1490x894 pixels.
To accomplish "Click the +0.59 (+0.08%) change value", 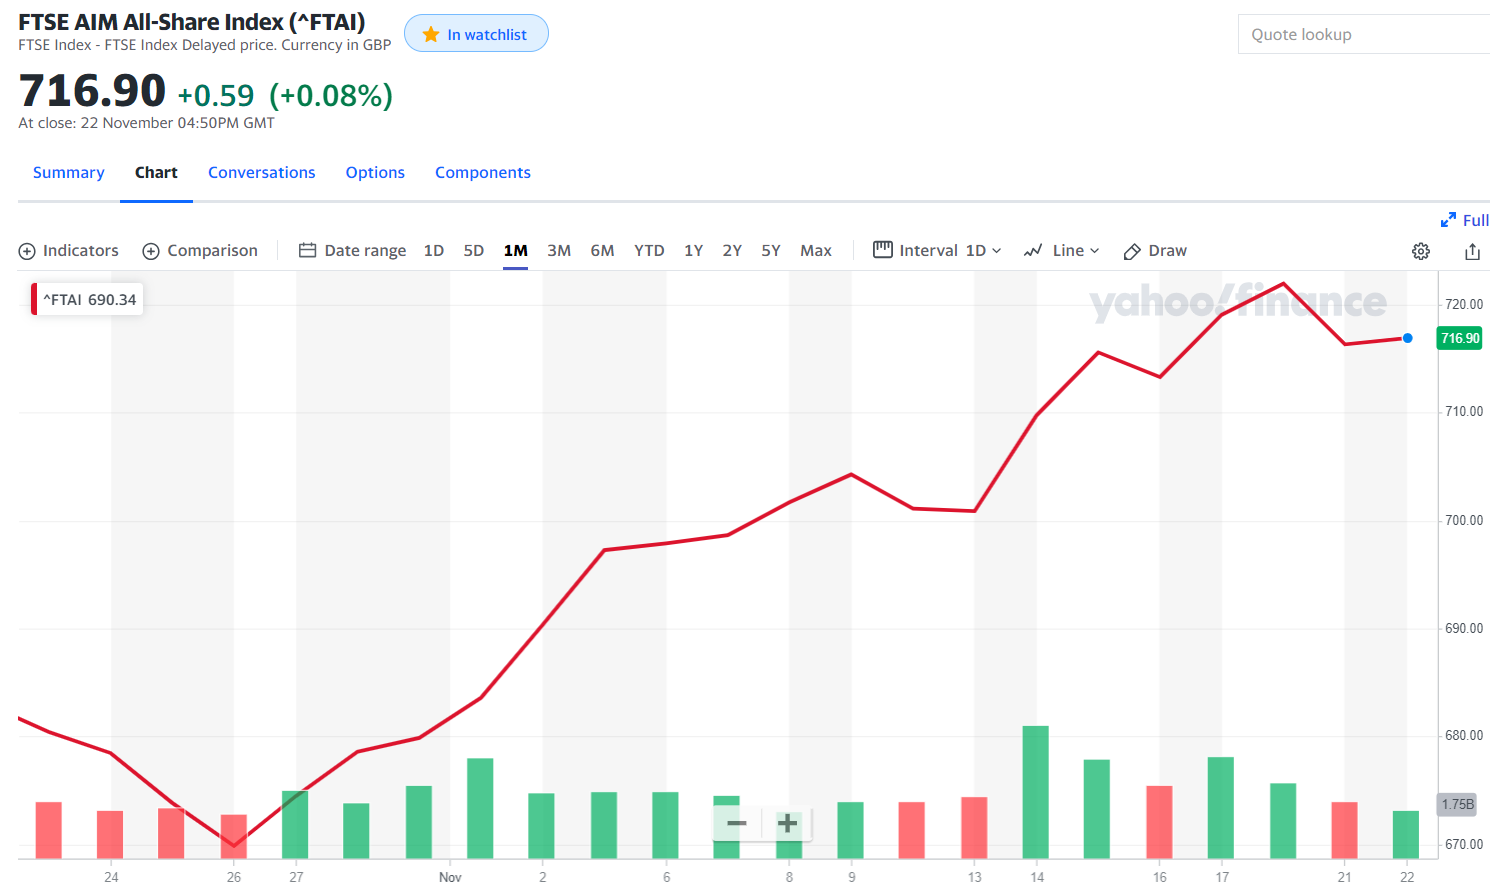I will (285, 96).
